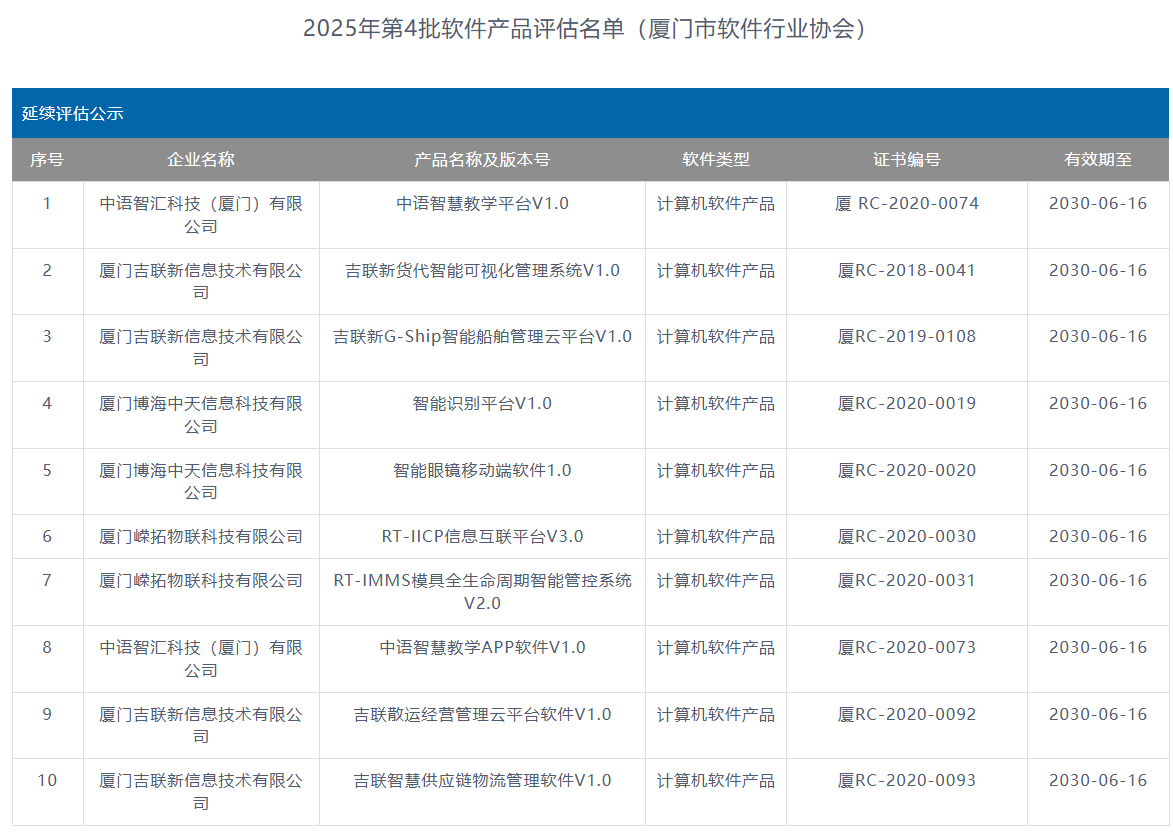Click the 有效期至 column header
This screenshot has height=838, width=1173.
coord(1098,160)
